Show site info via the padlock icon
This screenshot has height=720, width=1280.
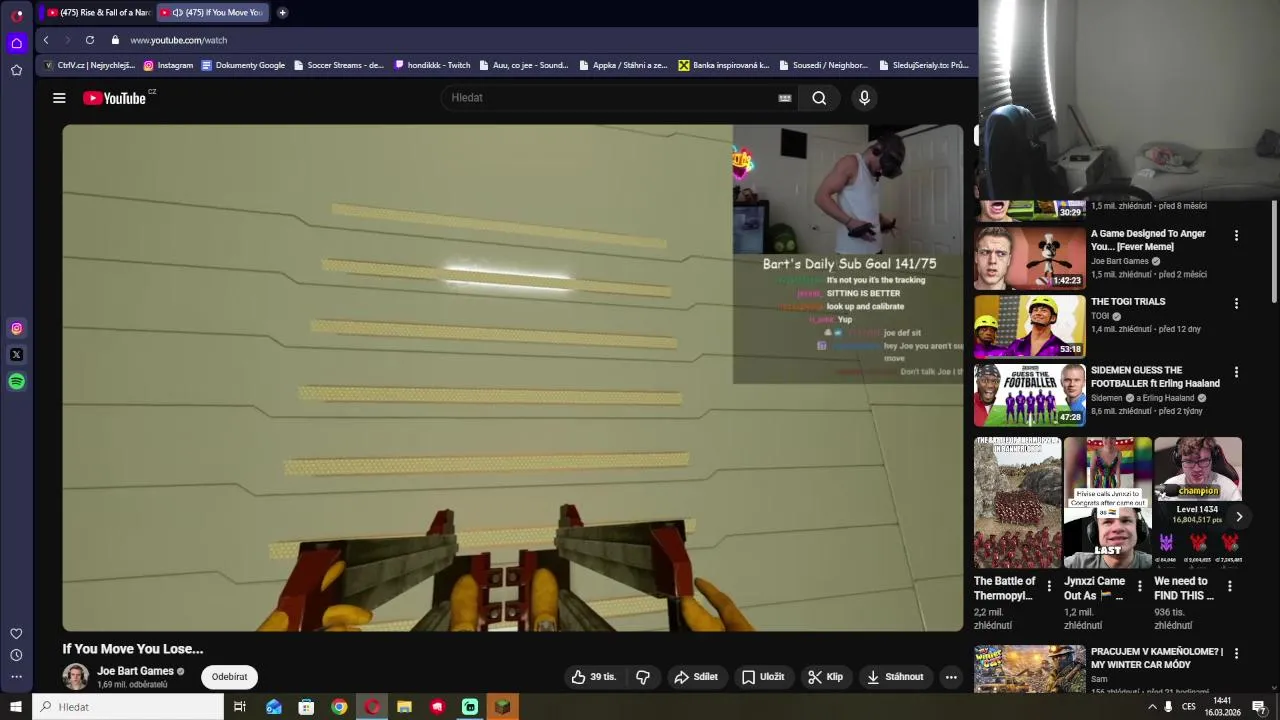[115, 40]
